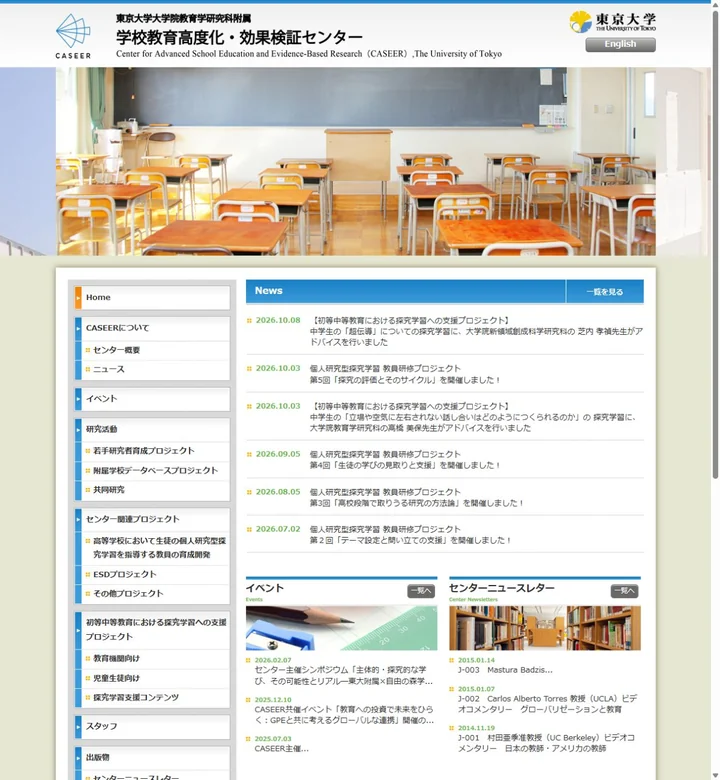Open newsletter J-001 村田亜季准教授
Image resolution: width=720 pixels, height=780 pixels.
click(x=546, y=743)
